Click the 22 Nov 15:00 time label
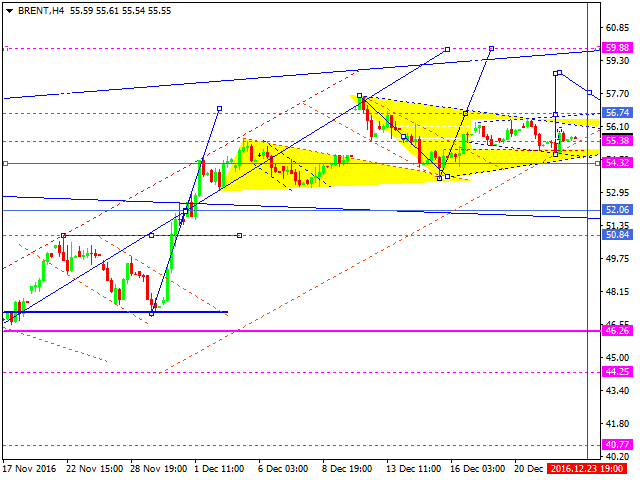Image resolution: width=640 pixels, height=480 pixels. (95, 469)
